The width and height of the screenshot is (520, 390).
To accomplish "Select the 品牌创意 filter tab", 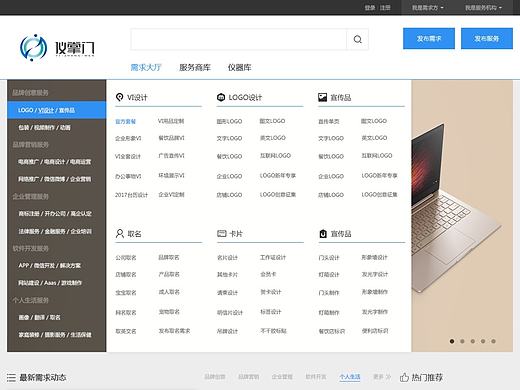I will click(215, 377).
